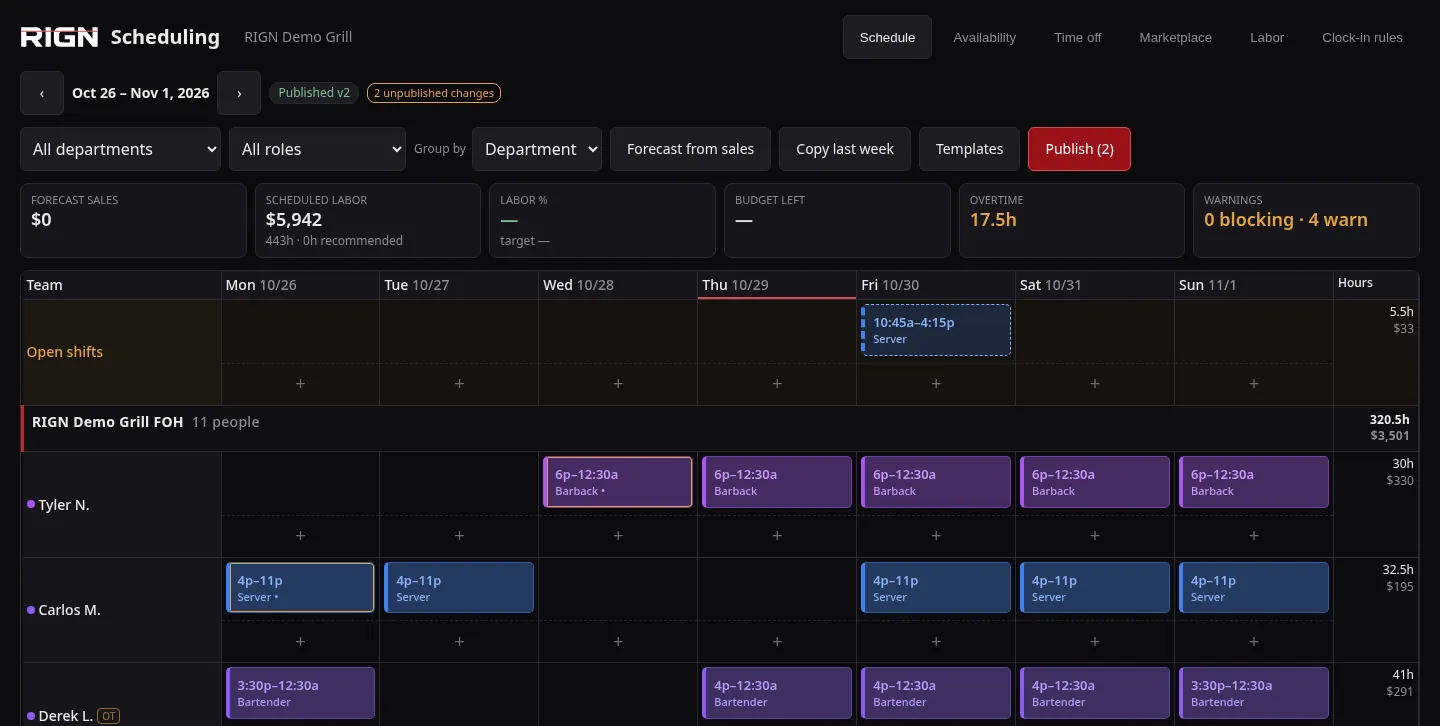Open Carlos M.'s Friday Server shift
This screenshot has width=1440, height=726.
pos(936,587)
